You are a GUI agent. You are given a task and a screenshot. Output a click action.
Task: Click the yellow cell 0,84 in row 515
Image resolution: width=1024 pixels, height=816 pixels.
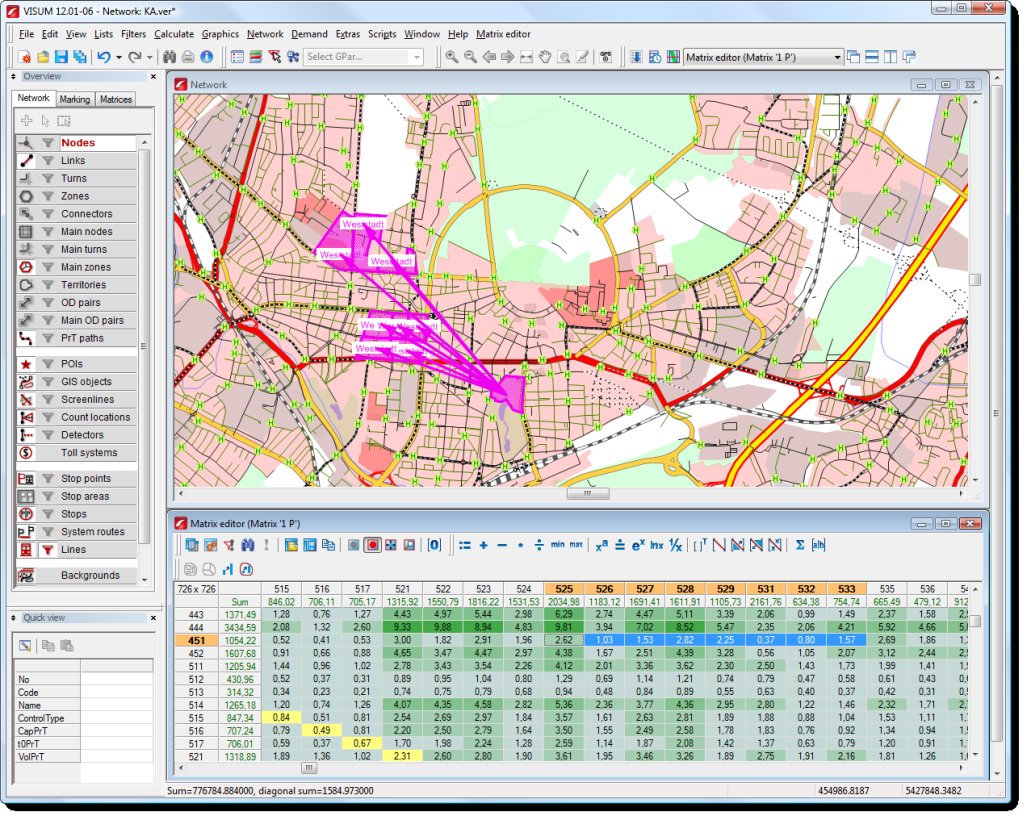281,718
